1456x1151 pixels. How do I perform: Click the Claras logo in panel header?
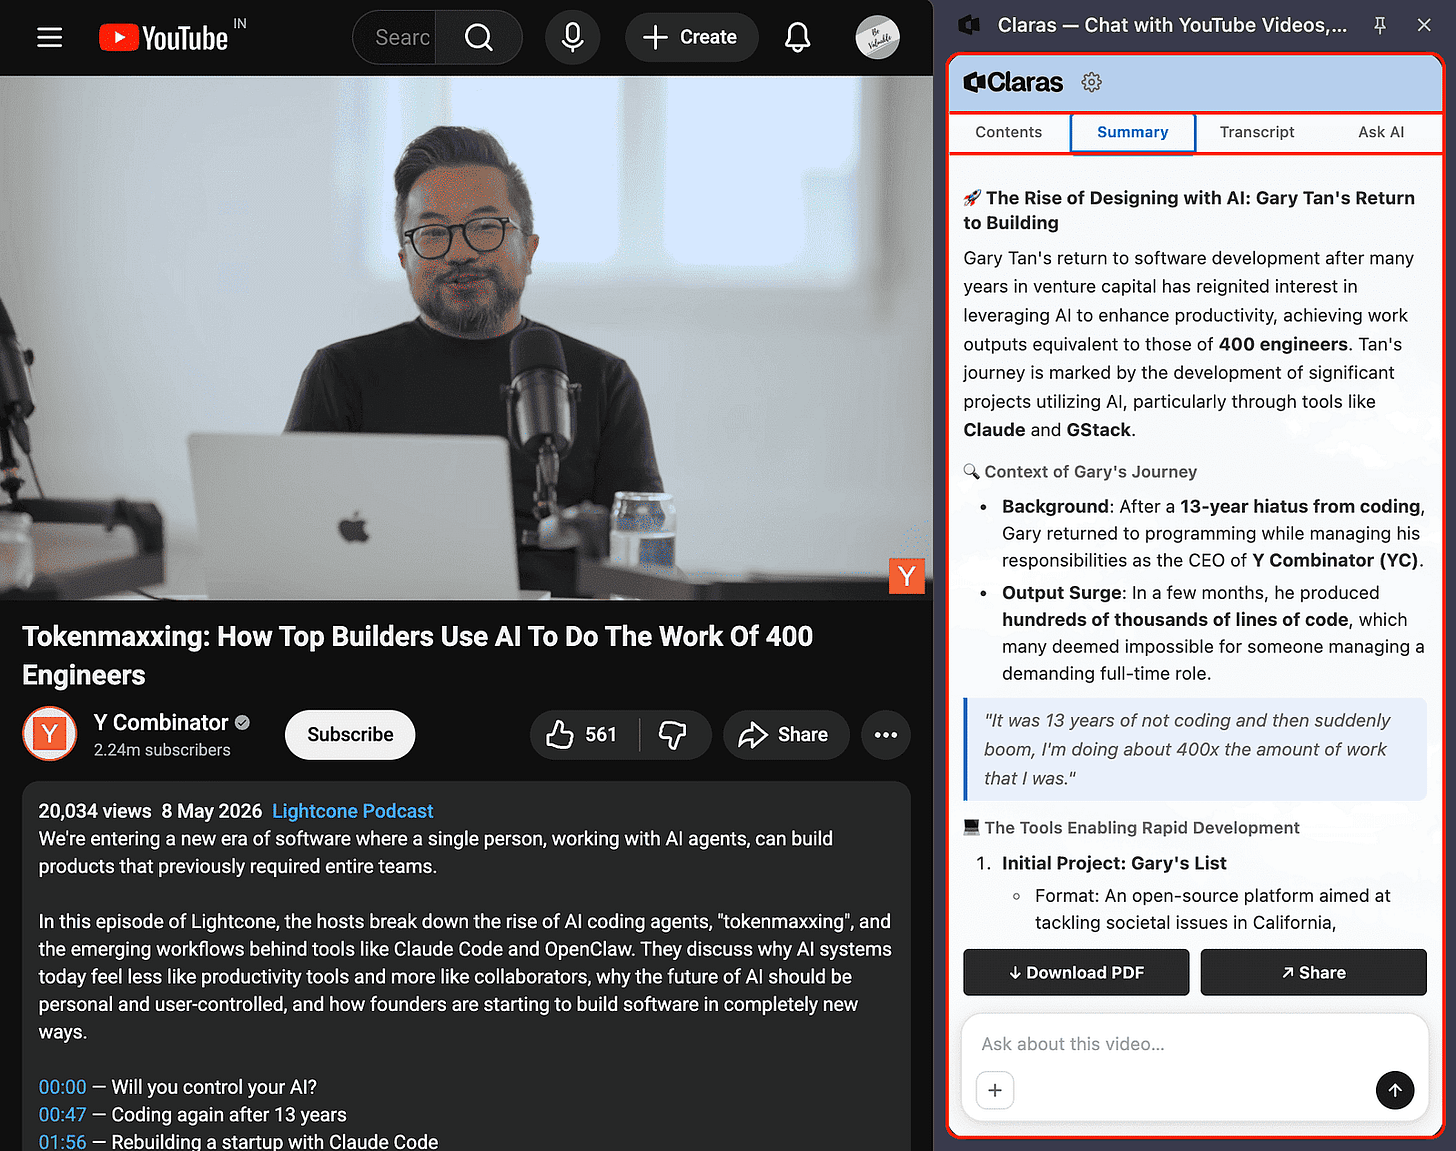[x=1013, y=82]
